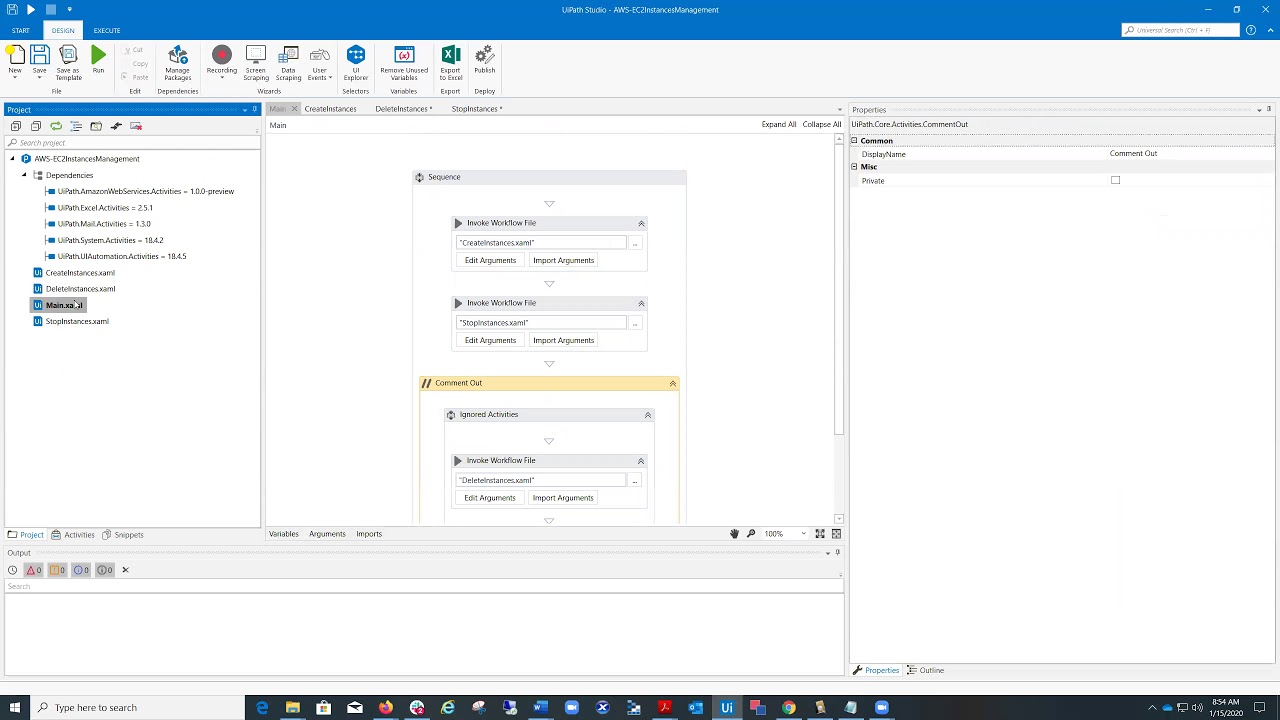Open UI Explorer
The height and width of the screenshot is (720, 1280).
tap(355, 62)
